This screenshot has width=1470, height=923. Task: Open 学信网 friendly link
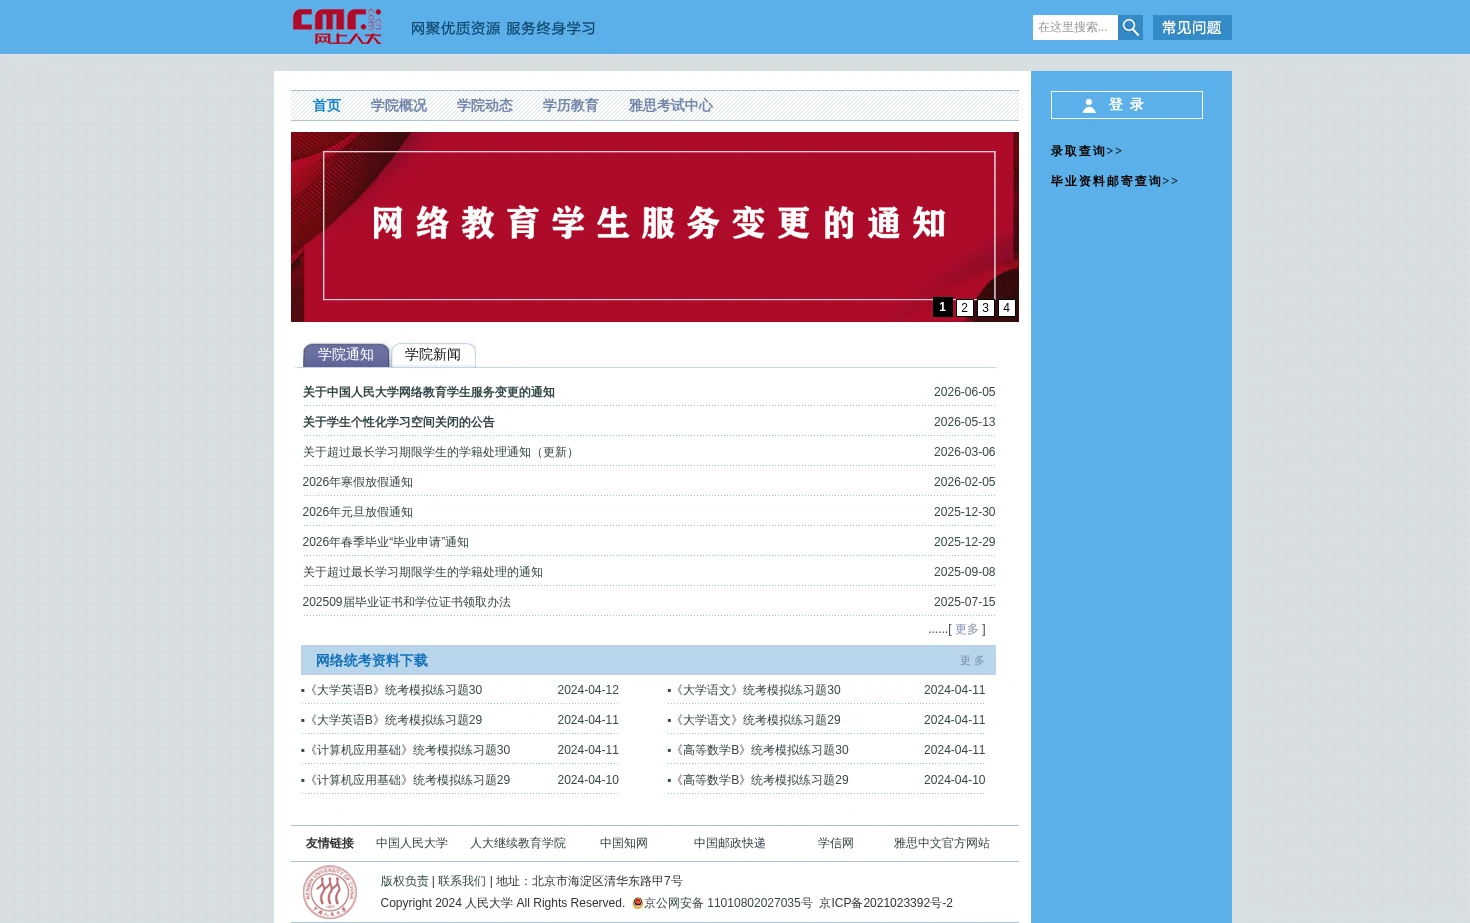click(836, 843)
